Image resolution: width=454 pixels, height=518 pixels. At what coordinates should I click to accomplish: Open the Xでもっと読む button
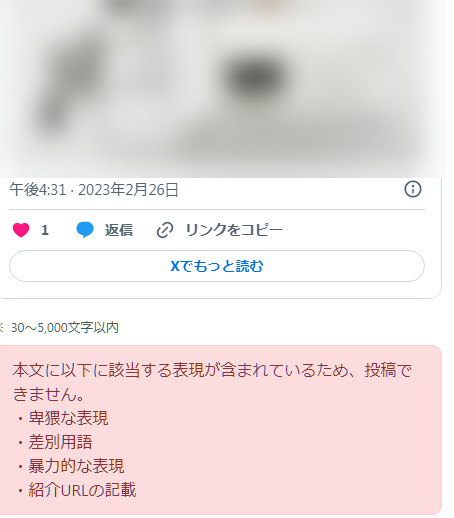point(217,266)
